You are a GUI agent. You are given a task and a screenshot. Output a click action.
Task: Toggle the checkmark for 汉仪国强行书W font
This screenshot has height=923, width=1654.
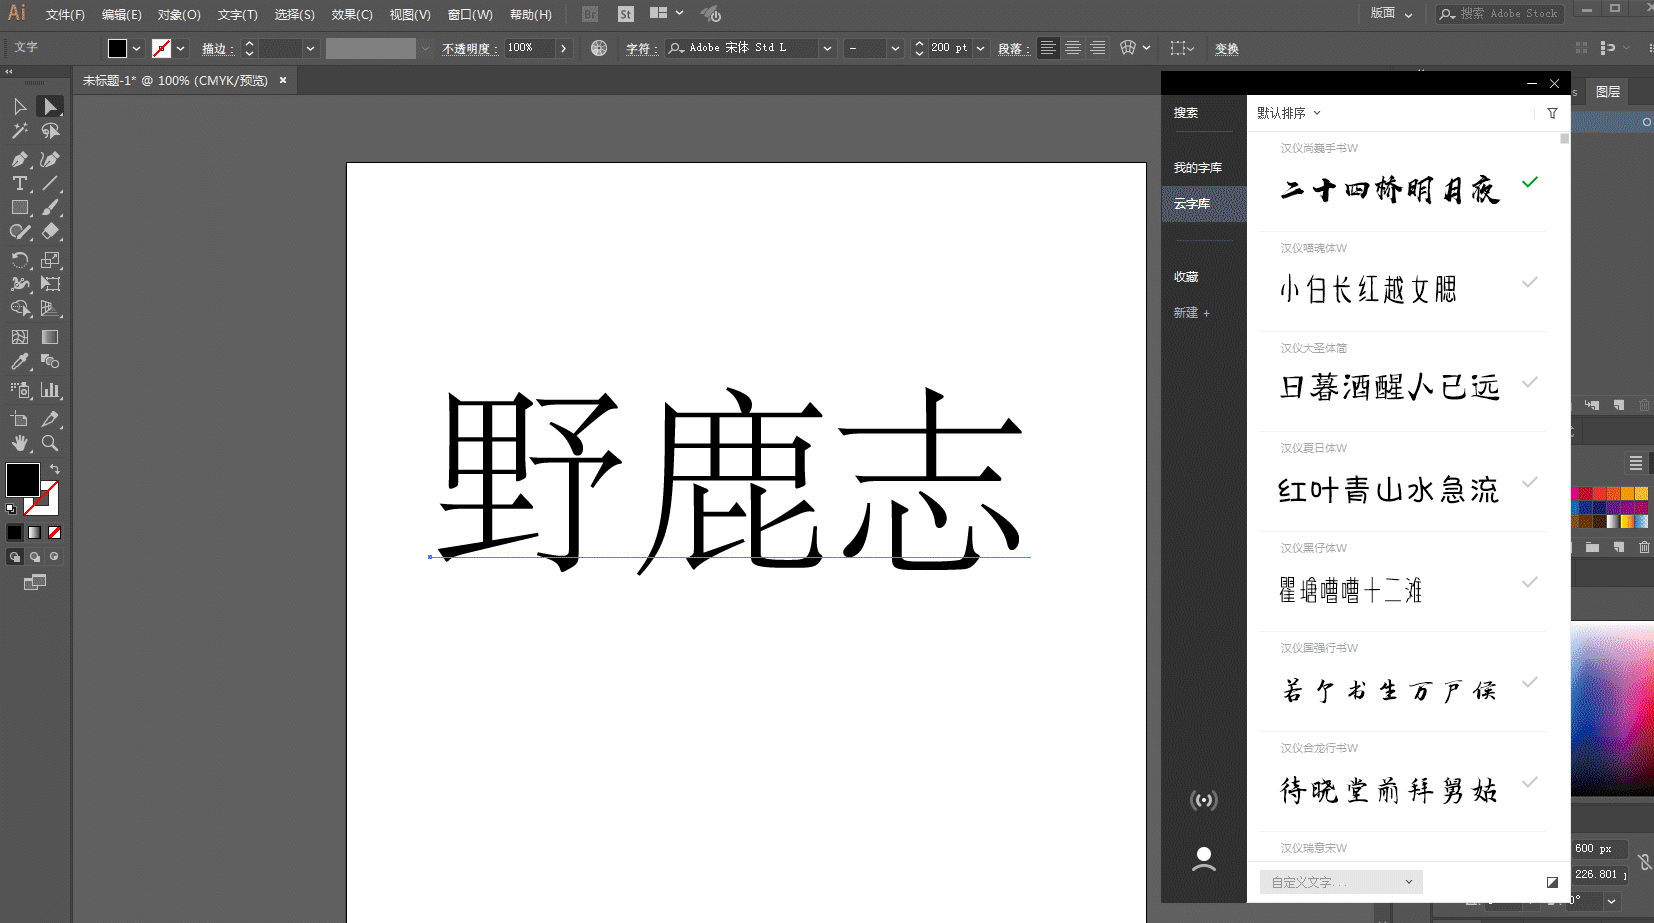(1530, 682)
